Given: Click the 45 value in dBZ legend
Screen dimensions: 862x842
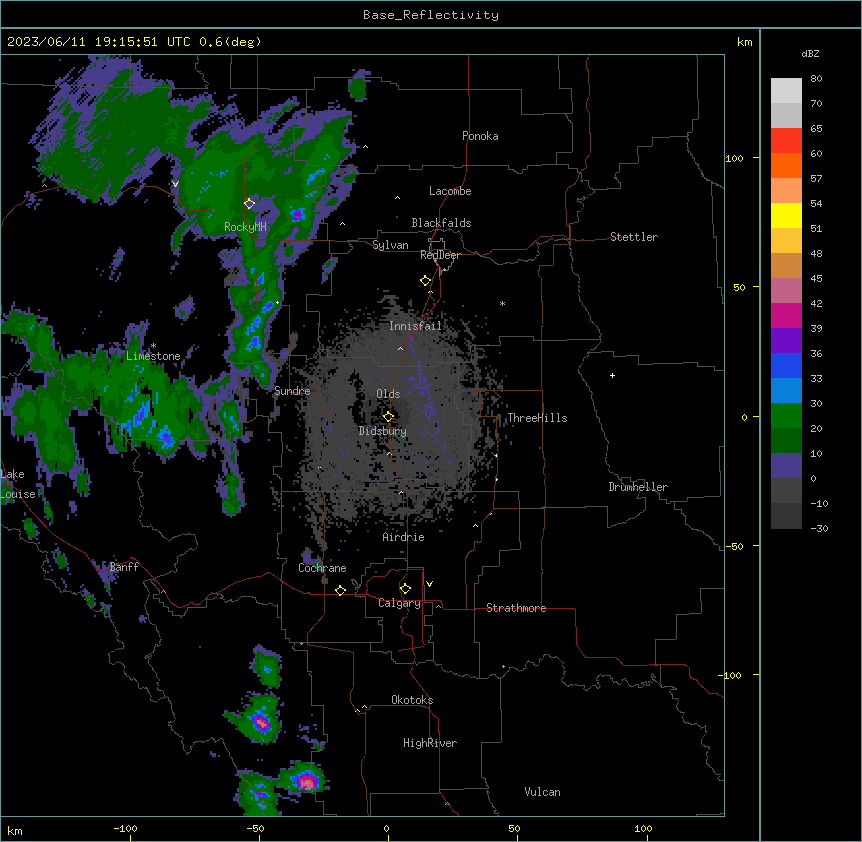Looking at the screenshot, I should coord(816,279).
